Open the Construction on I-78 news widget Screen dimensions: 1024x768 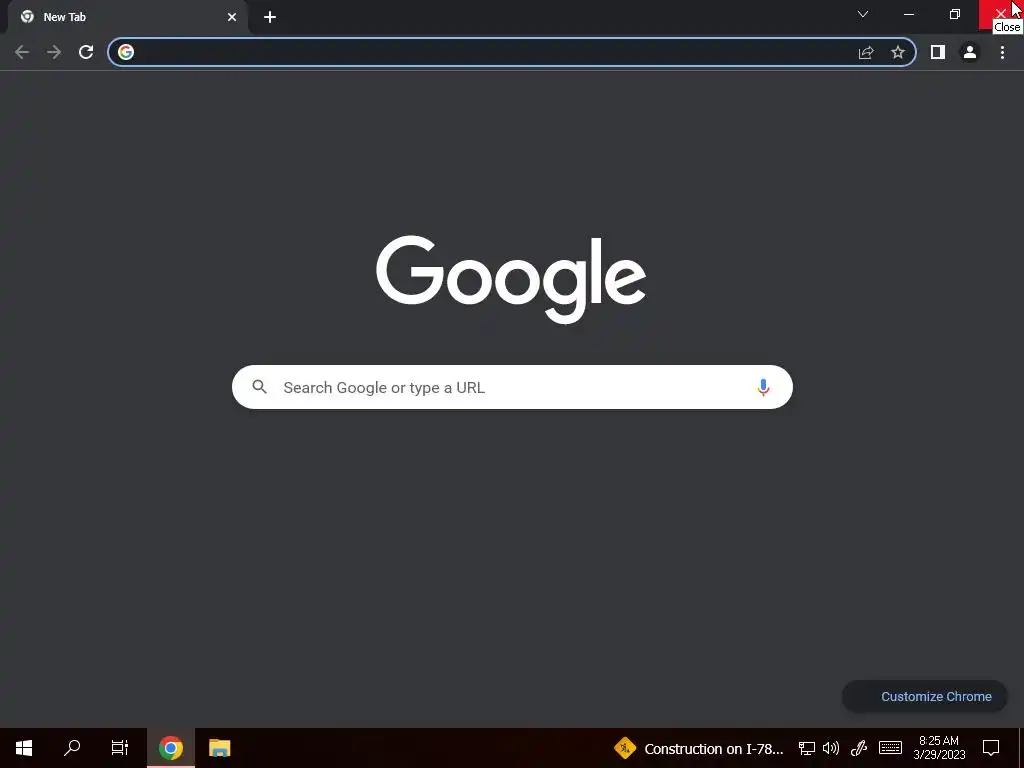pos(698,748)
